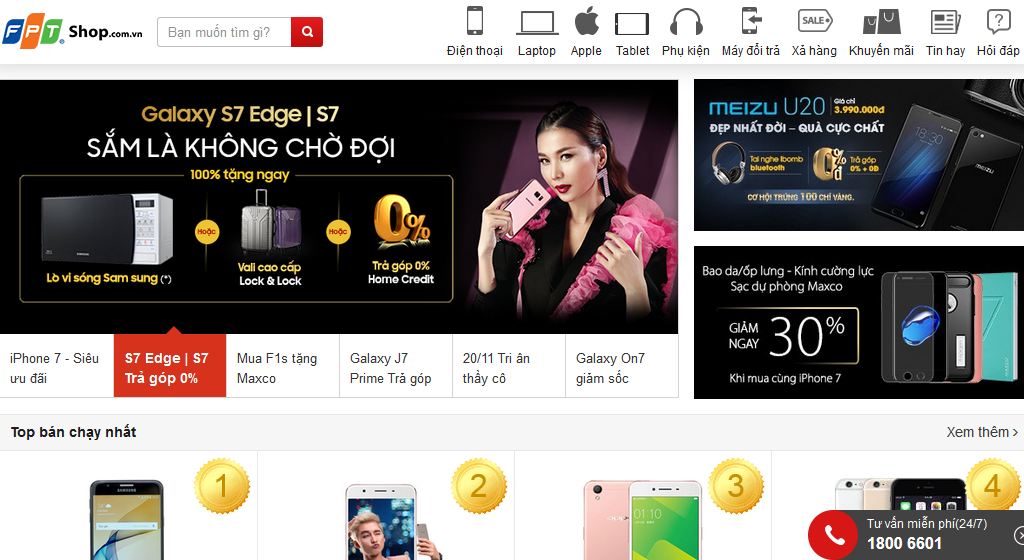Click the 'Top bán chạy nhất' heading

pyautogui.click(x=73, y=432)
